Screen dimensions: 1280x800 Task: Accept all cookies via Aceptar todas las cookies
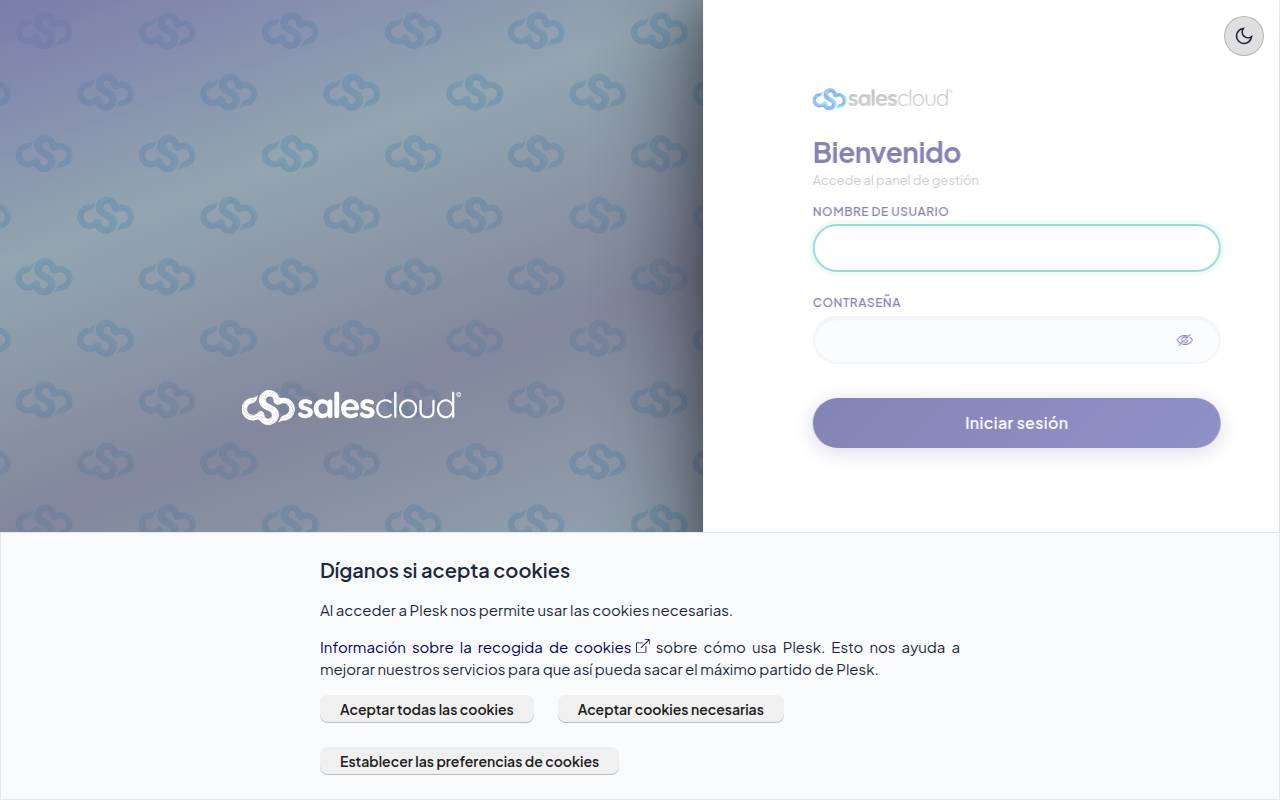tap(427, 709)
